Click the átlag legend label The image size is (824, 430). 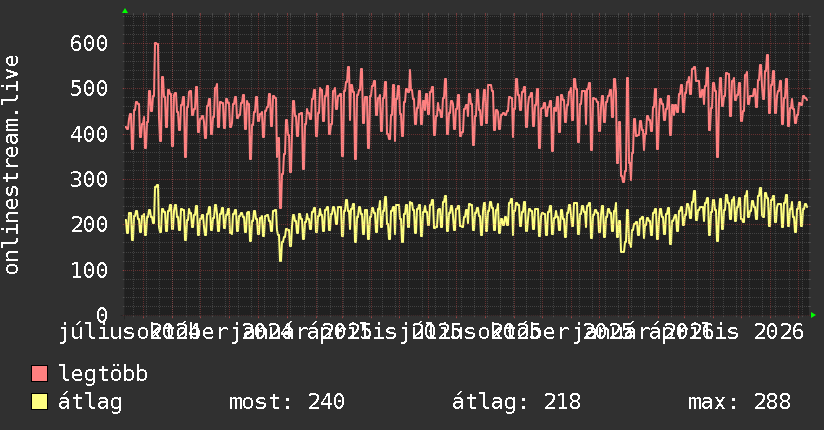pos(90,402)
